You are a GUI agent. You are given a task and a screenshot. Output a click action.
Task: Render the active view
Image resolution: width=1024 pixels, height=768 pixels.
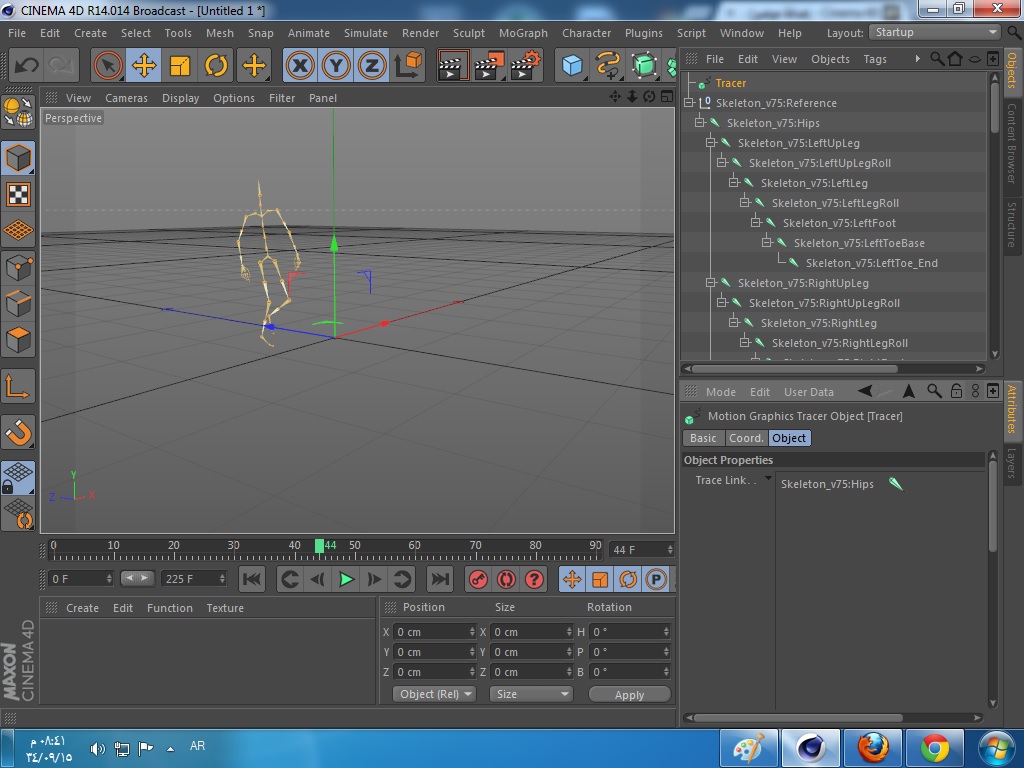click(452, 65)
